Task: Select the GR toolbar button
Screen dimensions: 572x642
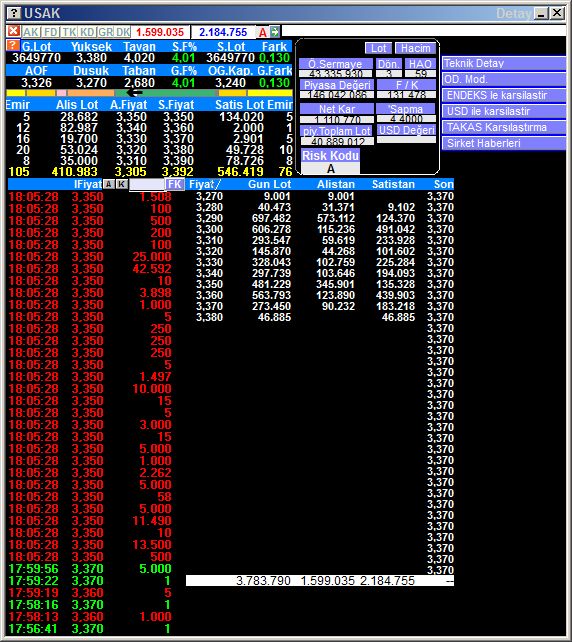Action: (x=106, y=32)
